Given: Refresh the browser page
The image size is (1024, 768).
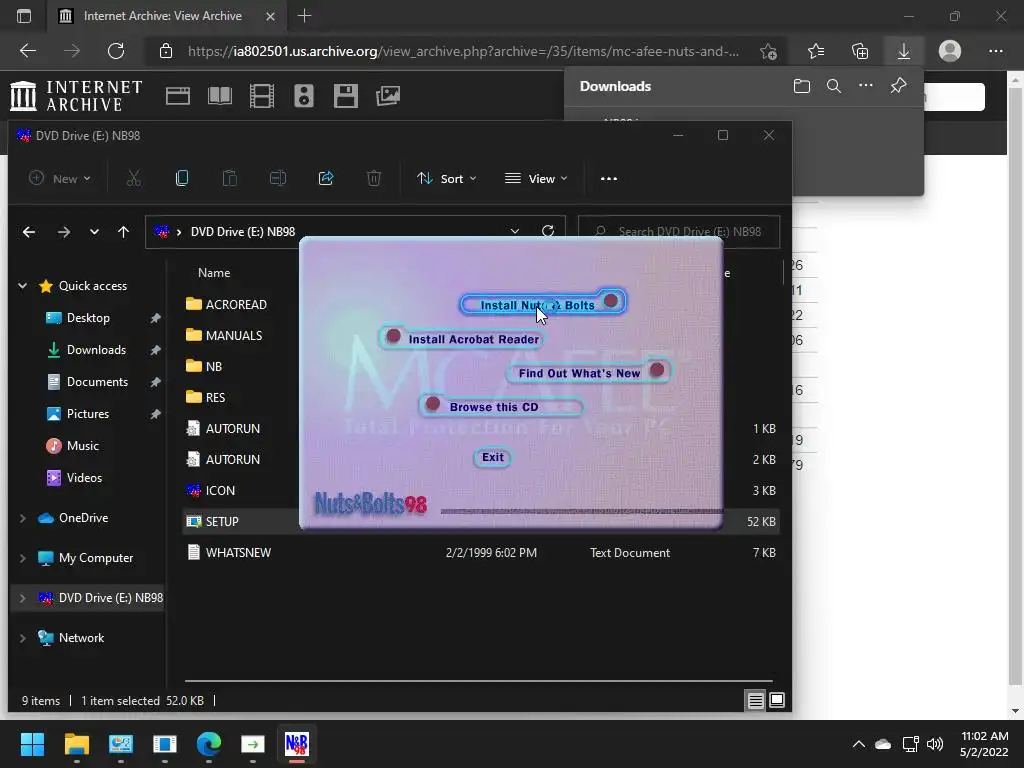Looking at the screenshot, I should coord(116,51).
